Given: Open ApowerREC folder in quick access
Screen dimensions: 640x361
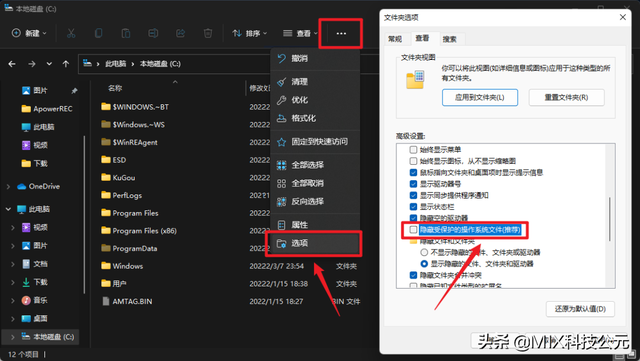Looking at the screenshot, I should coord(47,109).
